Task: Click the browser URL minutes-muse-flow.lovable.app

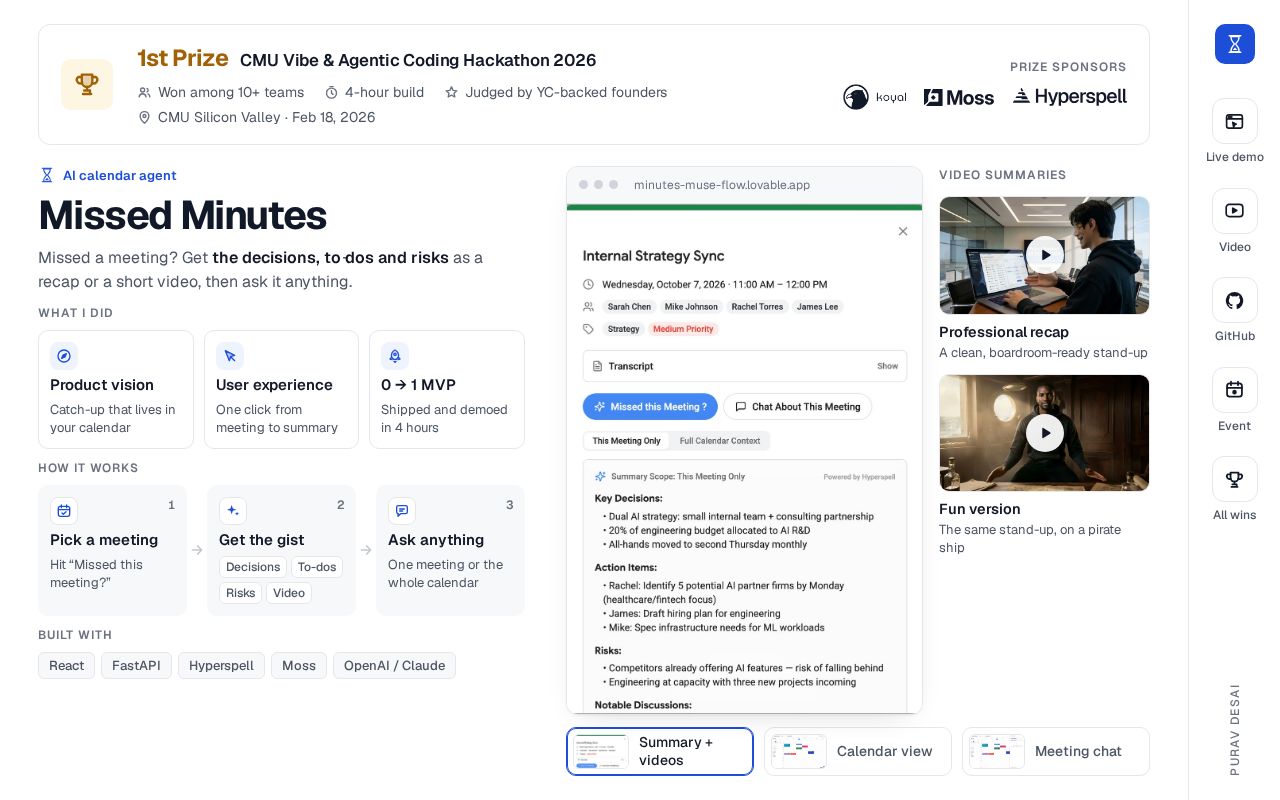Action: click(722, 185)
